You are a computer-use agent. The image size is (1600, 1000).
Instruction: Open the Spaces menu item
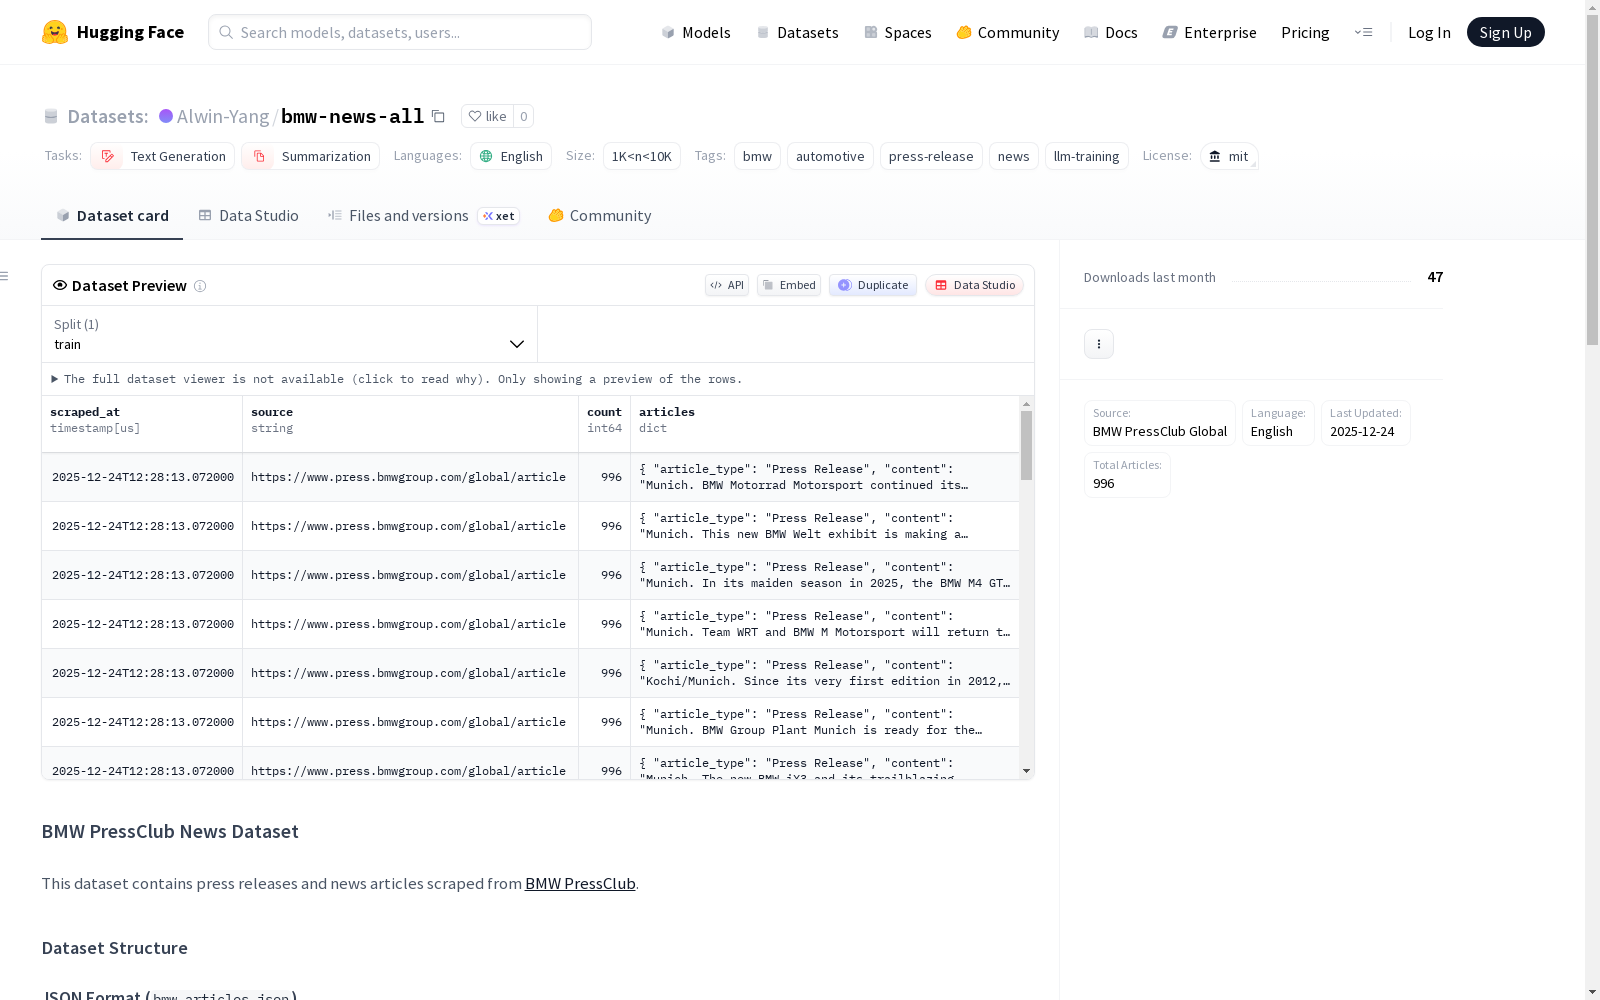pos(898,32)
